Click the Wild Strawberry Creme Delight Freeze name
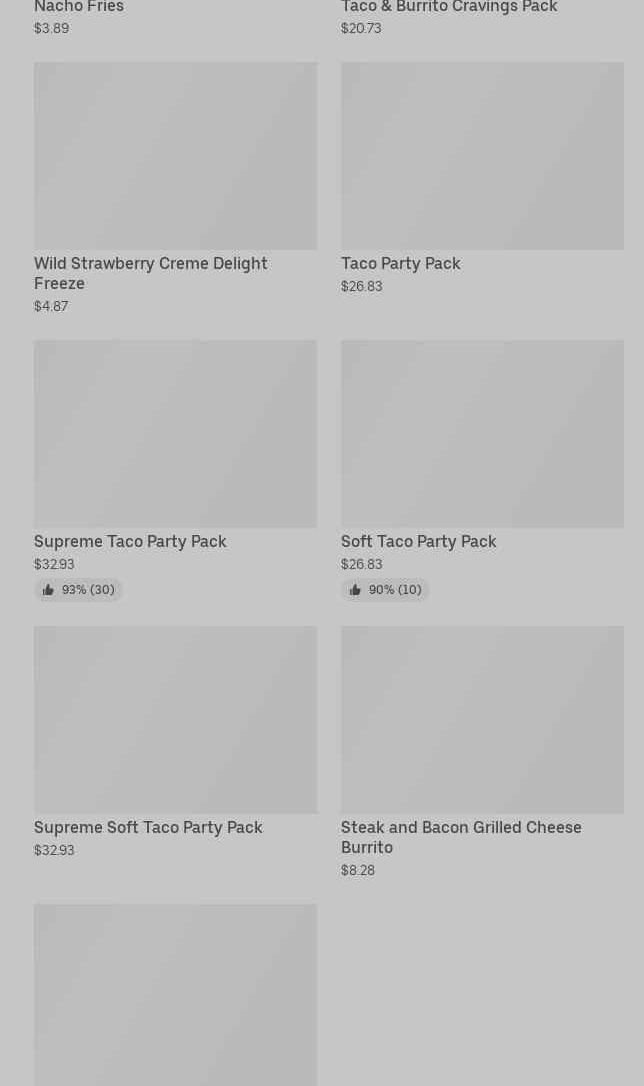Image resolution: width=644 pixels, height=1086 pixels. pyautogui.click(x=150, y=273)
